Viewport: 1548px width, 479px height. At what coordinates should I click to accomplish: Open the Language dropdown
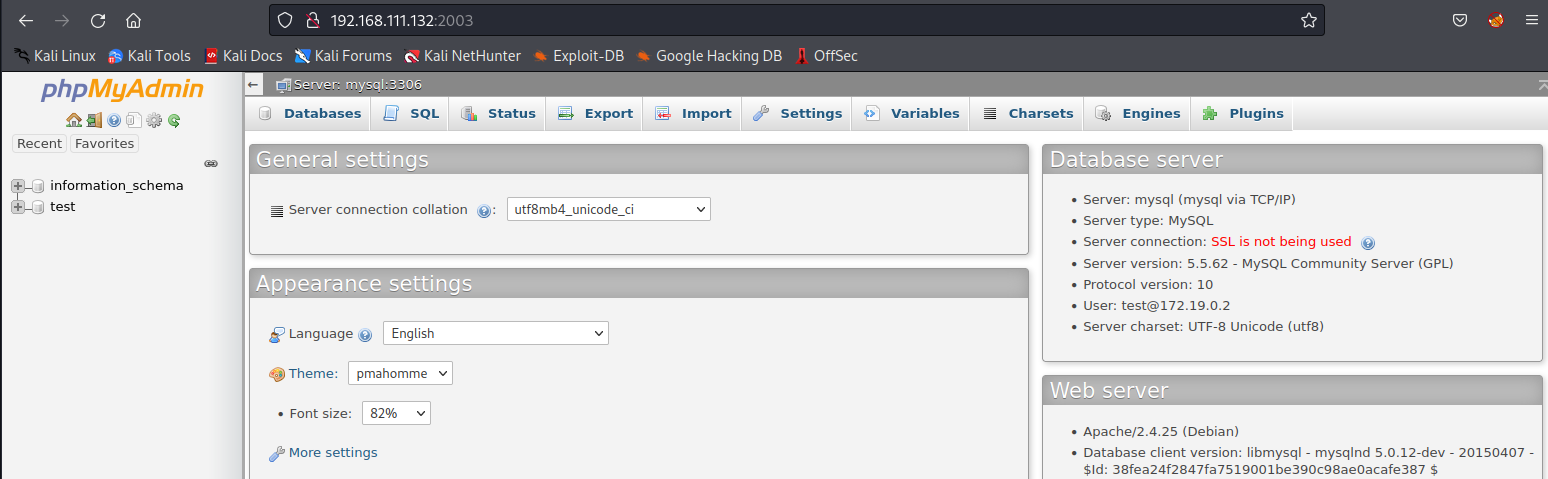pyautogui.click(x=496, y=333)
